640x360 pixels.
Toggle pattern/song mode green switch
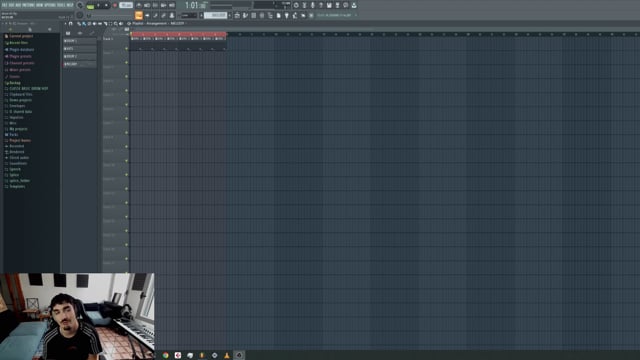(91, 5)
